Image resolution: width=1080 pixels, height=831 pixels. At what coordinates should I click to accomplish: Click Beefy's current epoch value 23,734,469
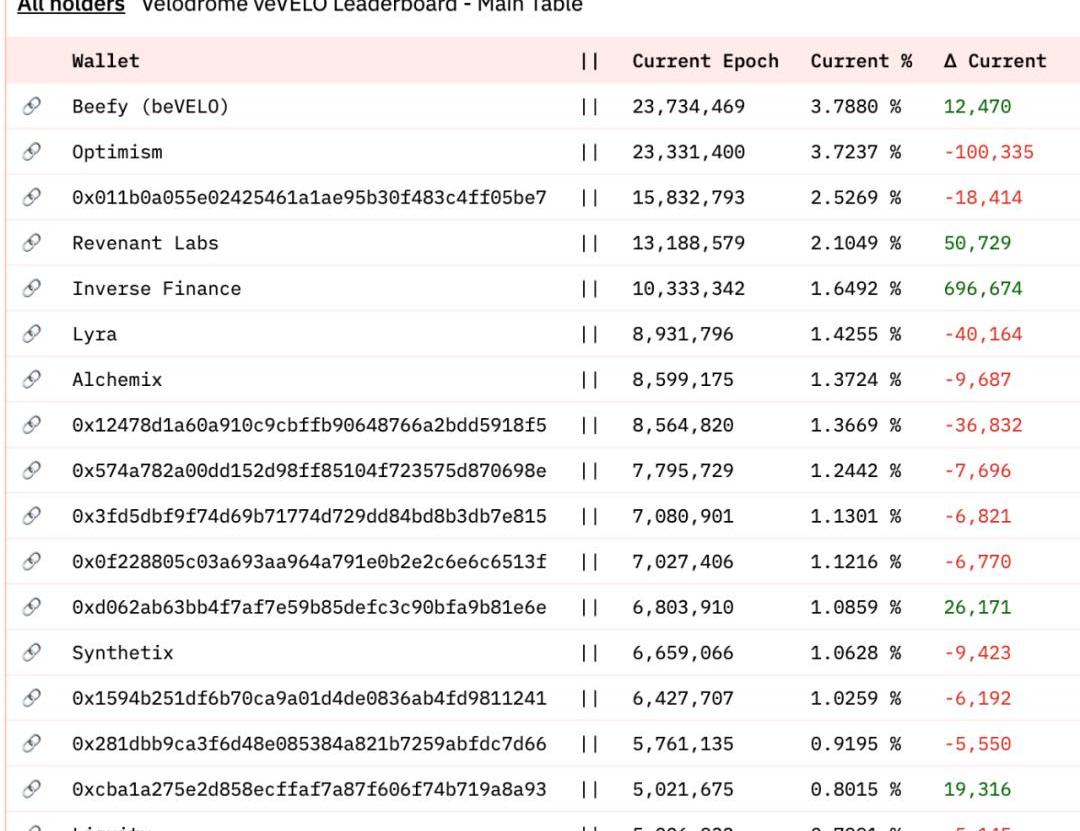(x=688, y=107)
